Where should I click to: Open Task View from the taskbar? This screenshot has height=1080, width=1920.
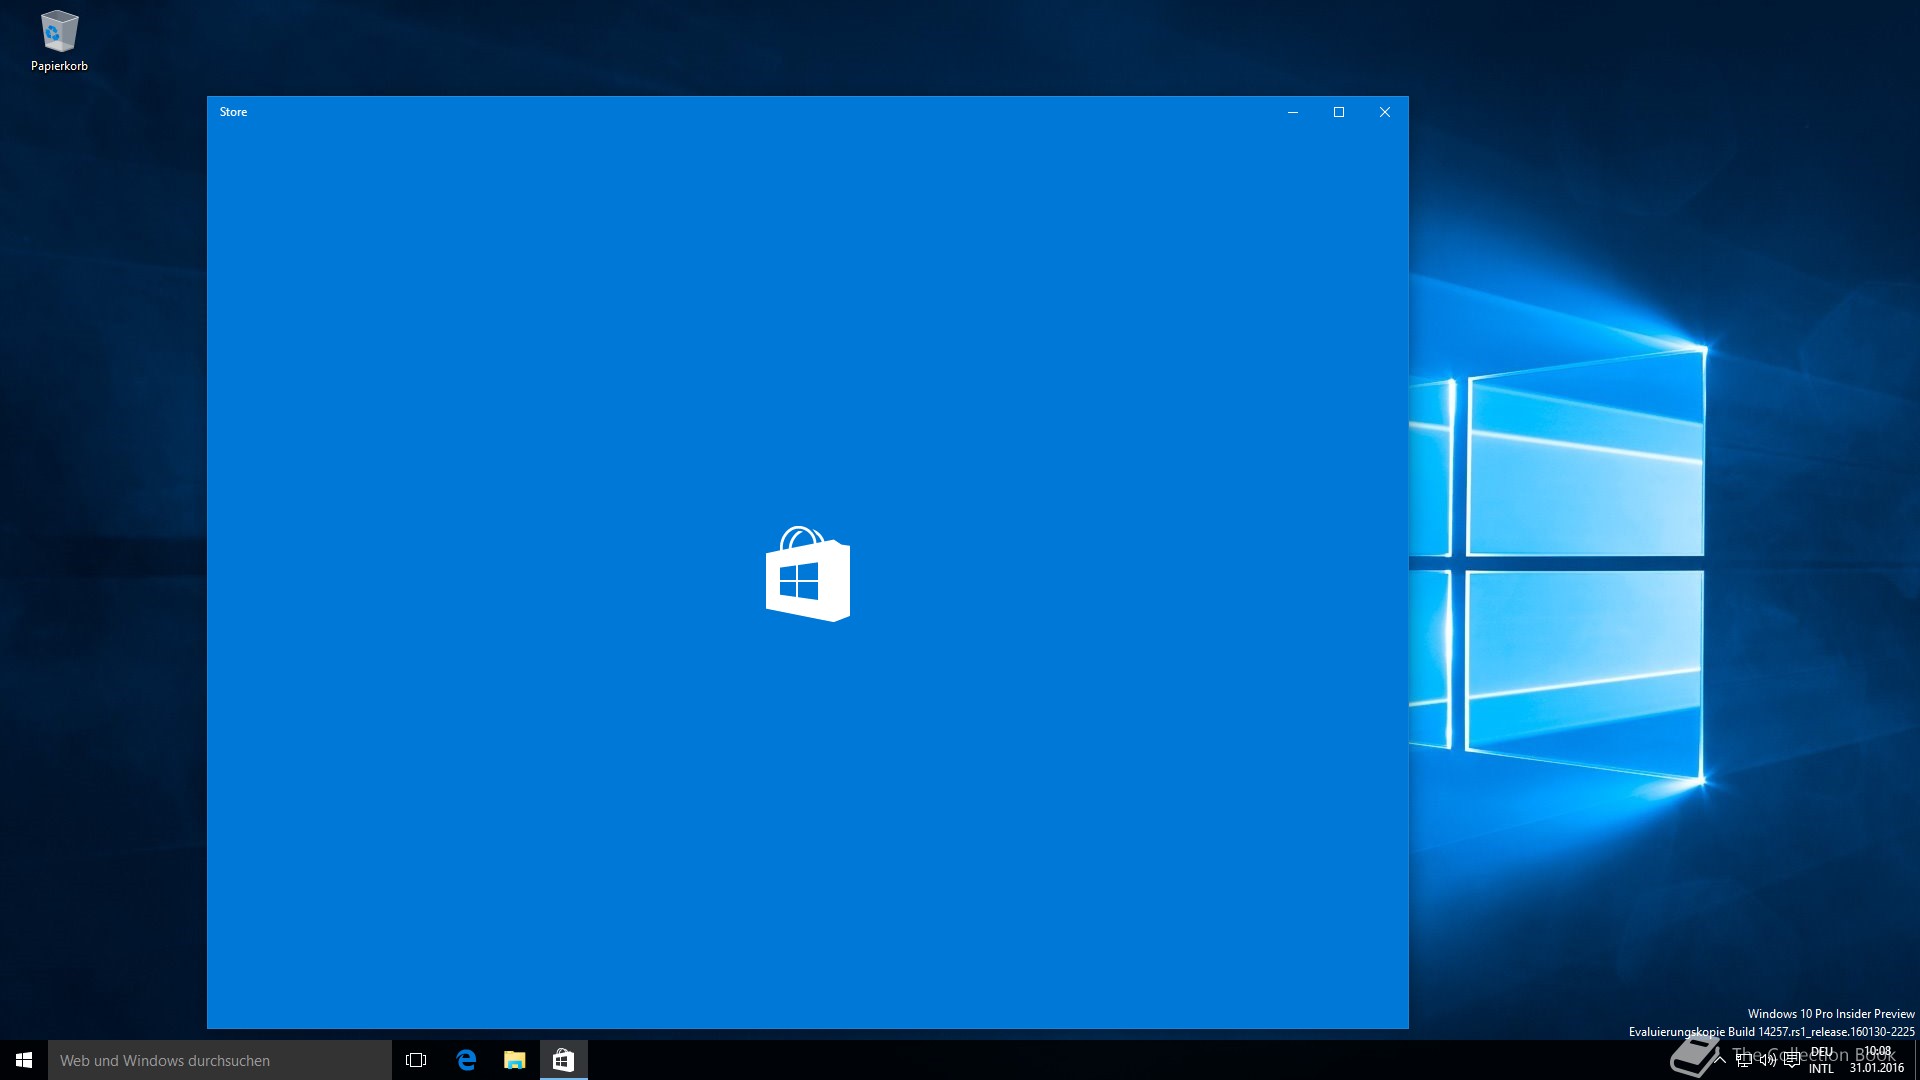tap(416, 1060)
